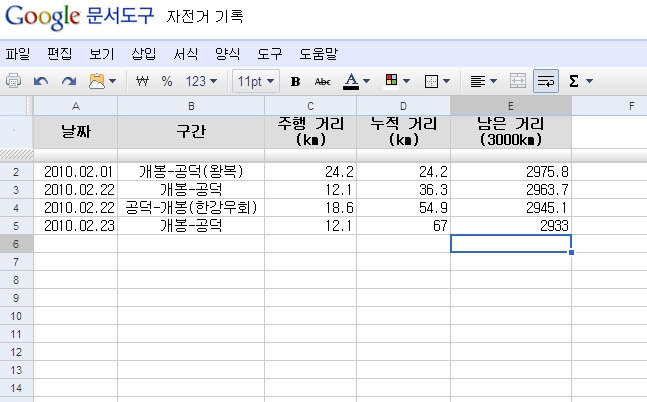
Task: Select column D header
Action: tap(404, 106)
